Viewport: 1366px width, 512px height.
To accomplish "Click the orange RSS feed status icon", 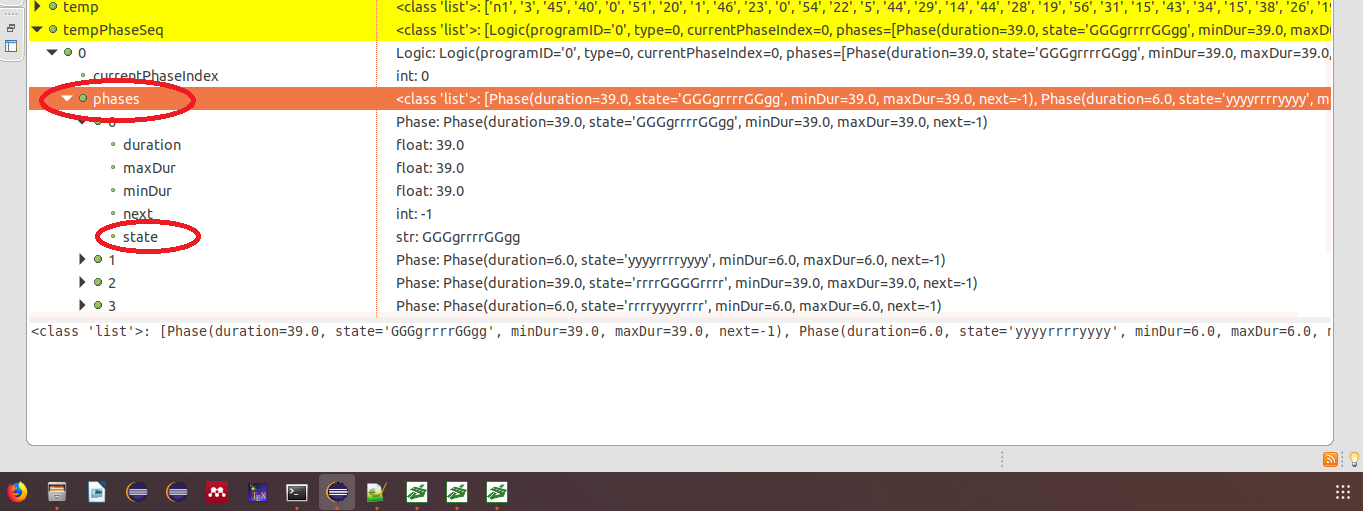I will click(1330, 459).
